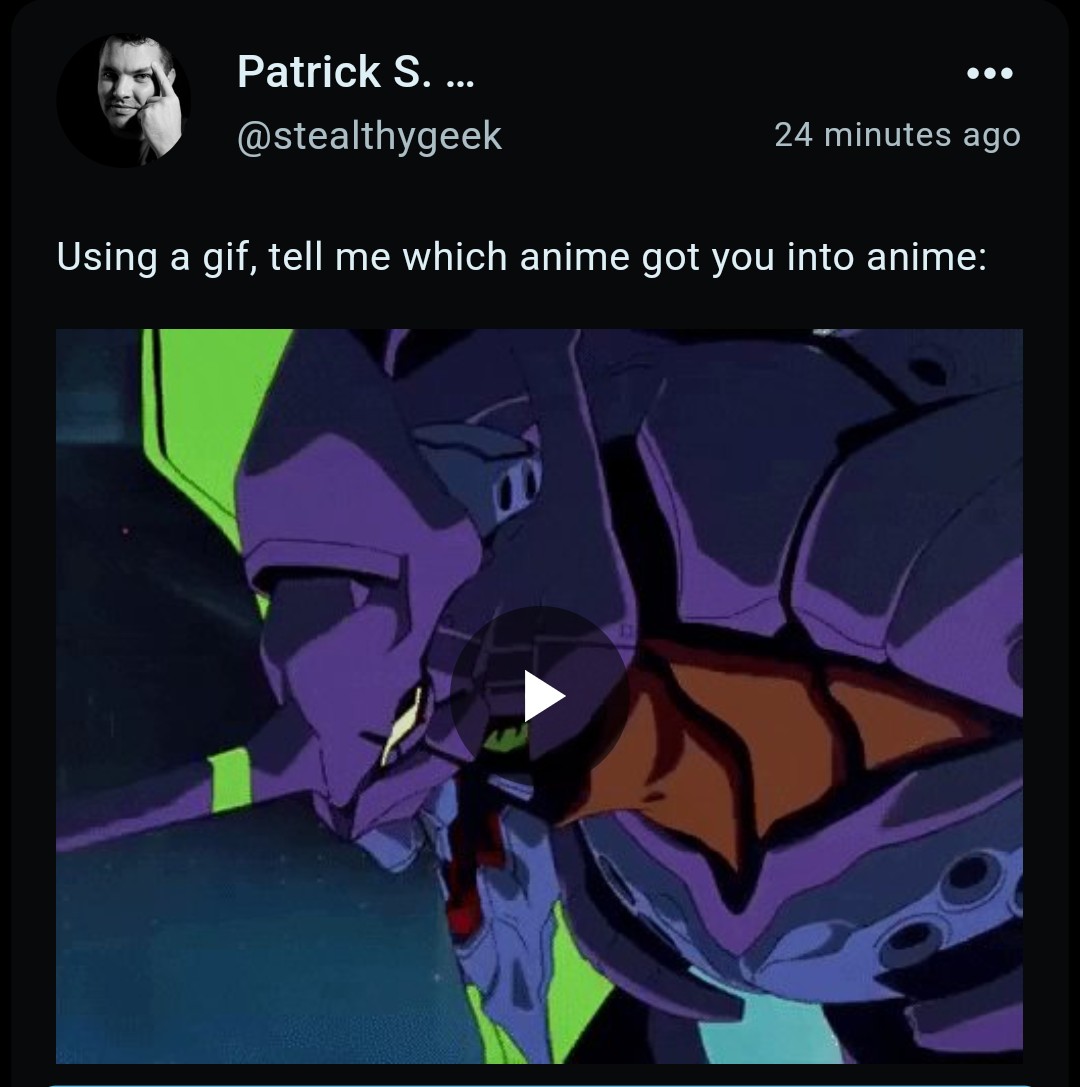This screenshot has width=1080, height=1087.
Task: Open the @stealthygeek handle profile
Action: click(x=369, y=136)
